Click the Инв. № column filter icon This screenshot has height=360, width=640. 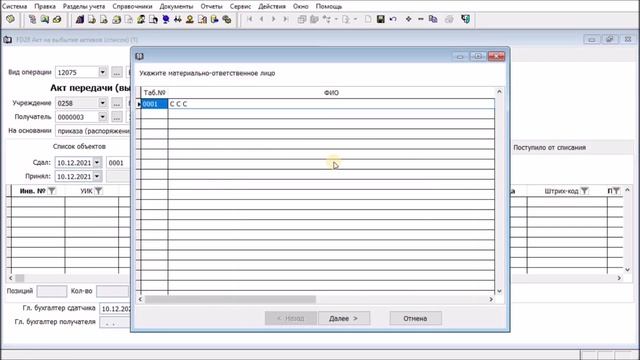pos(52,191)
